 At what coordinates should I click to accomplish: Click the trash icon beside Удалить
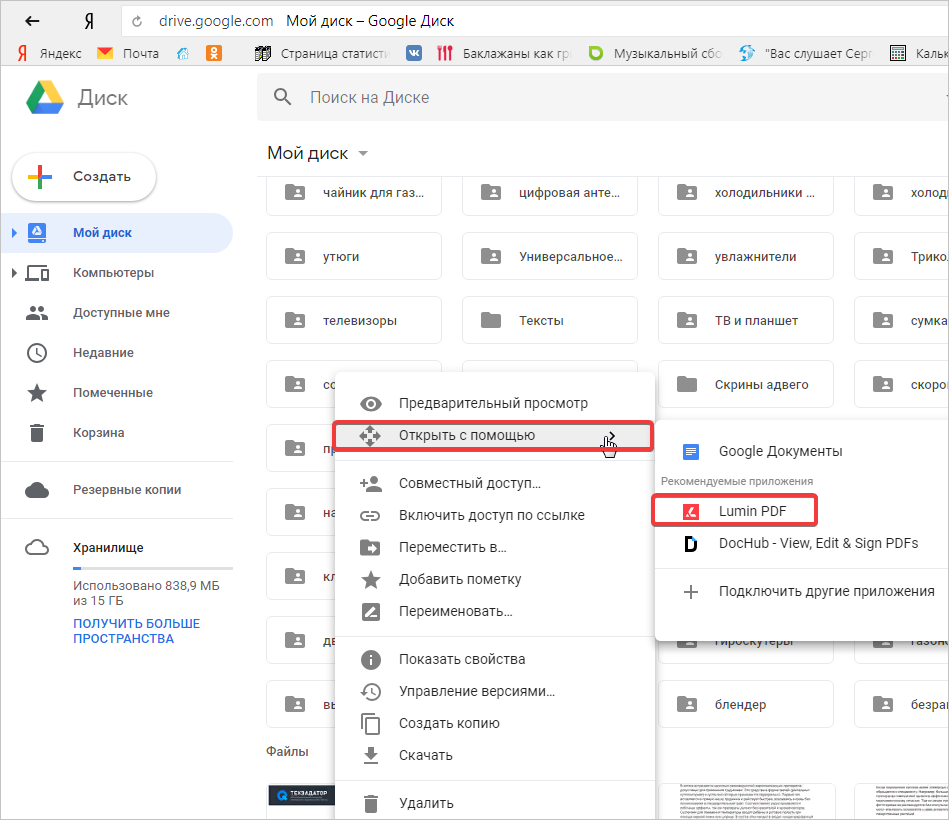coord(371,803)
